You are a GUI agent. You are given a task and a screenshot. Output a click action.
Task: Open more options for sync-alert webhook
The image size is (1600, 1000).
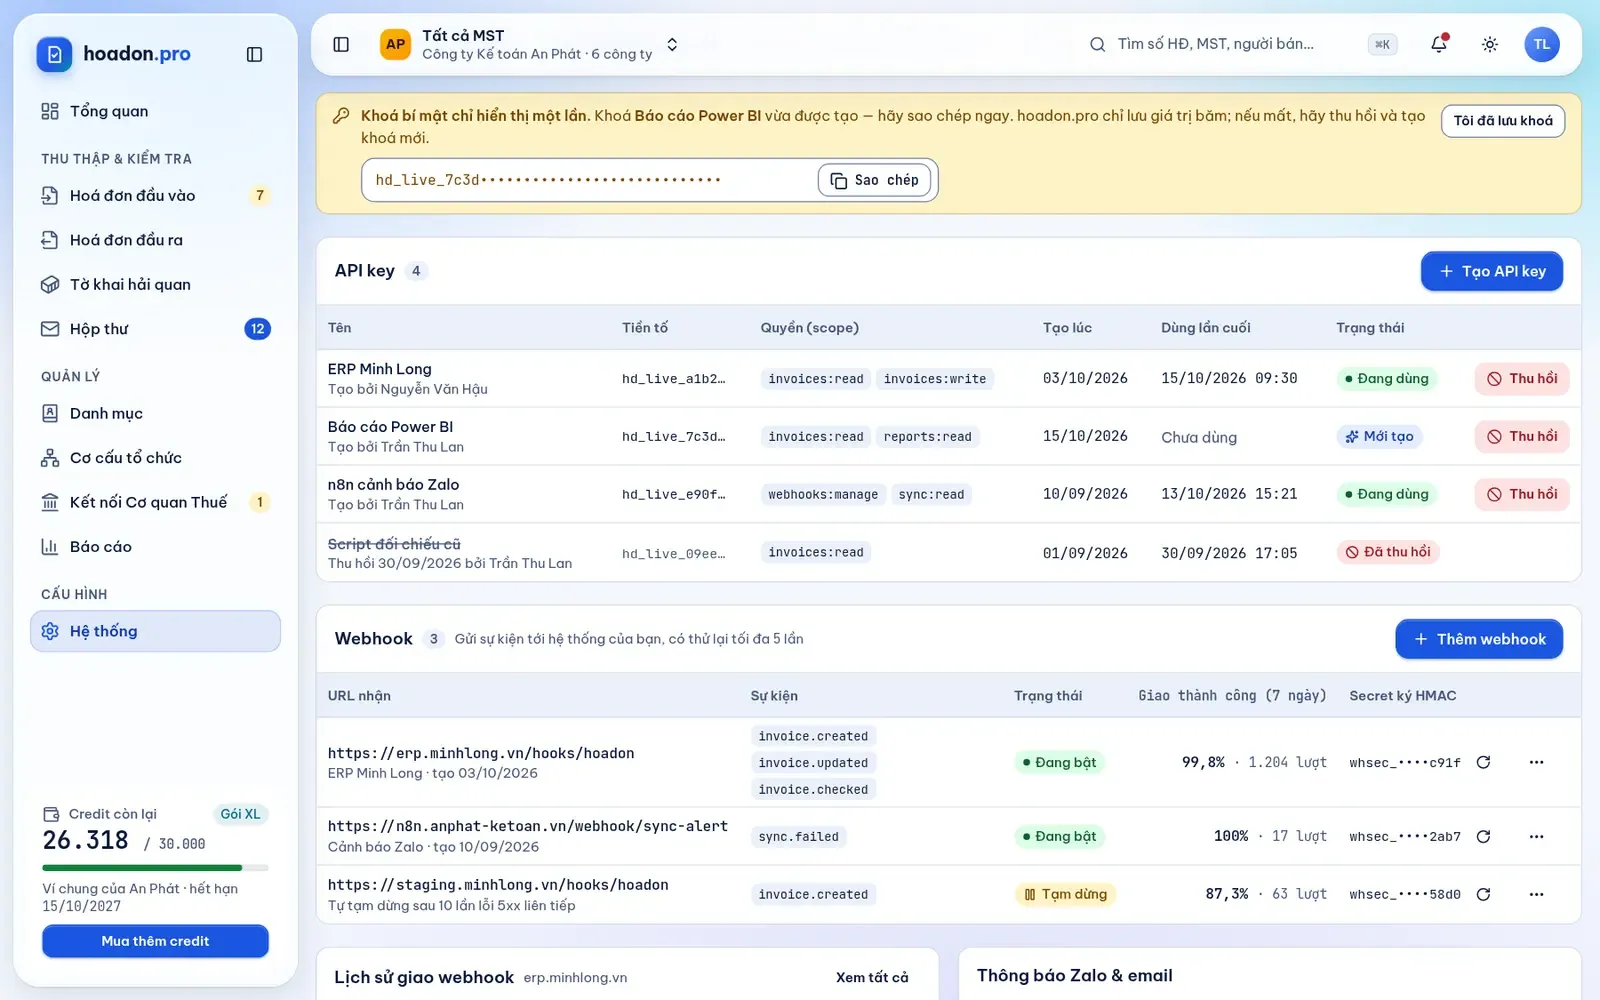click(x=1537, y=836)
